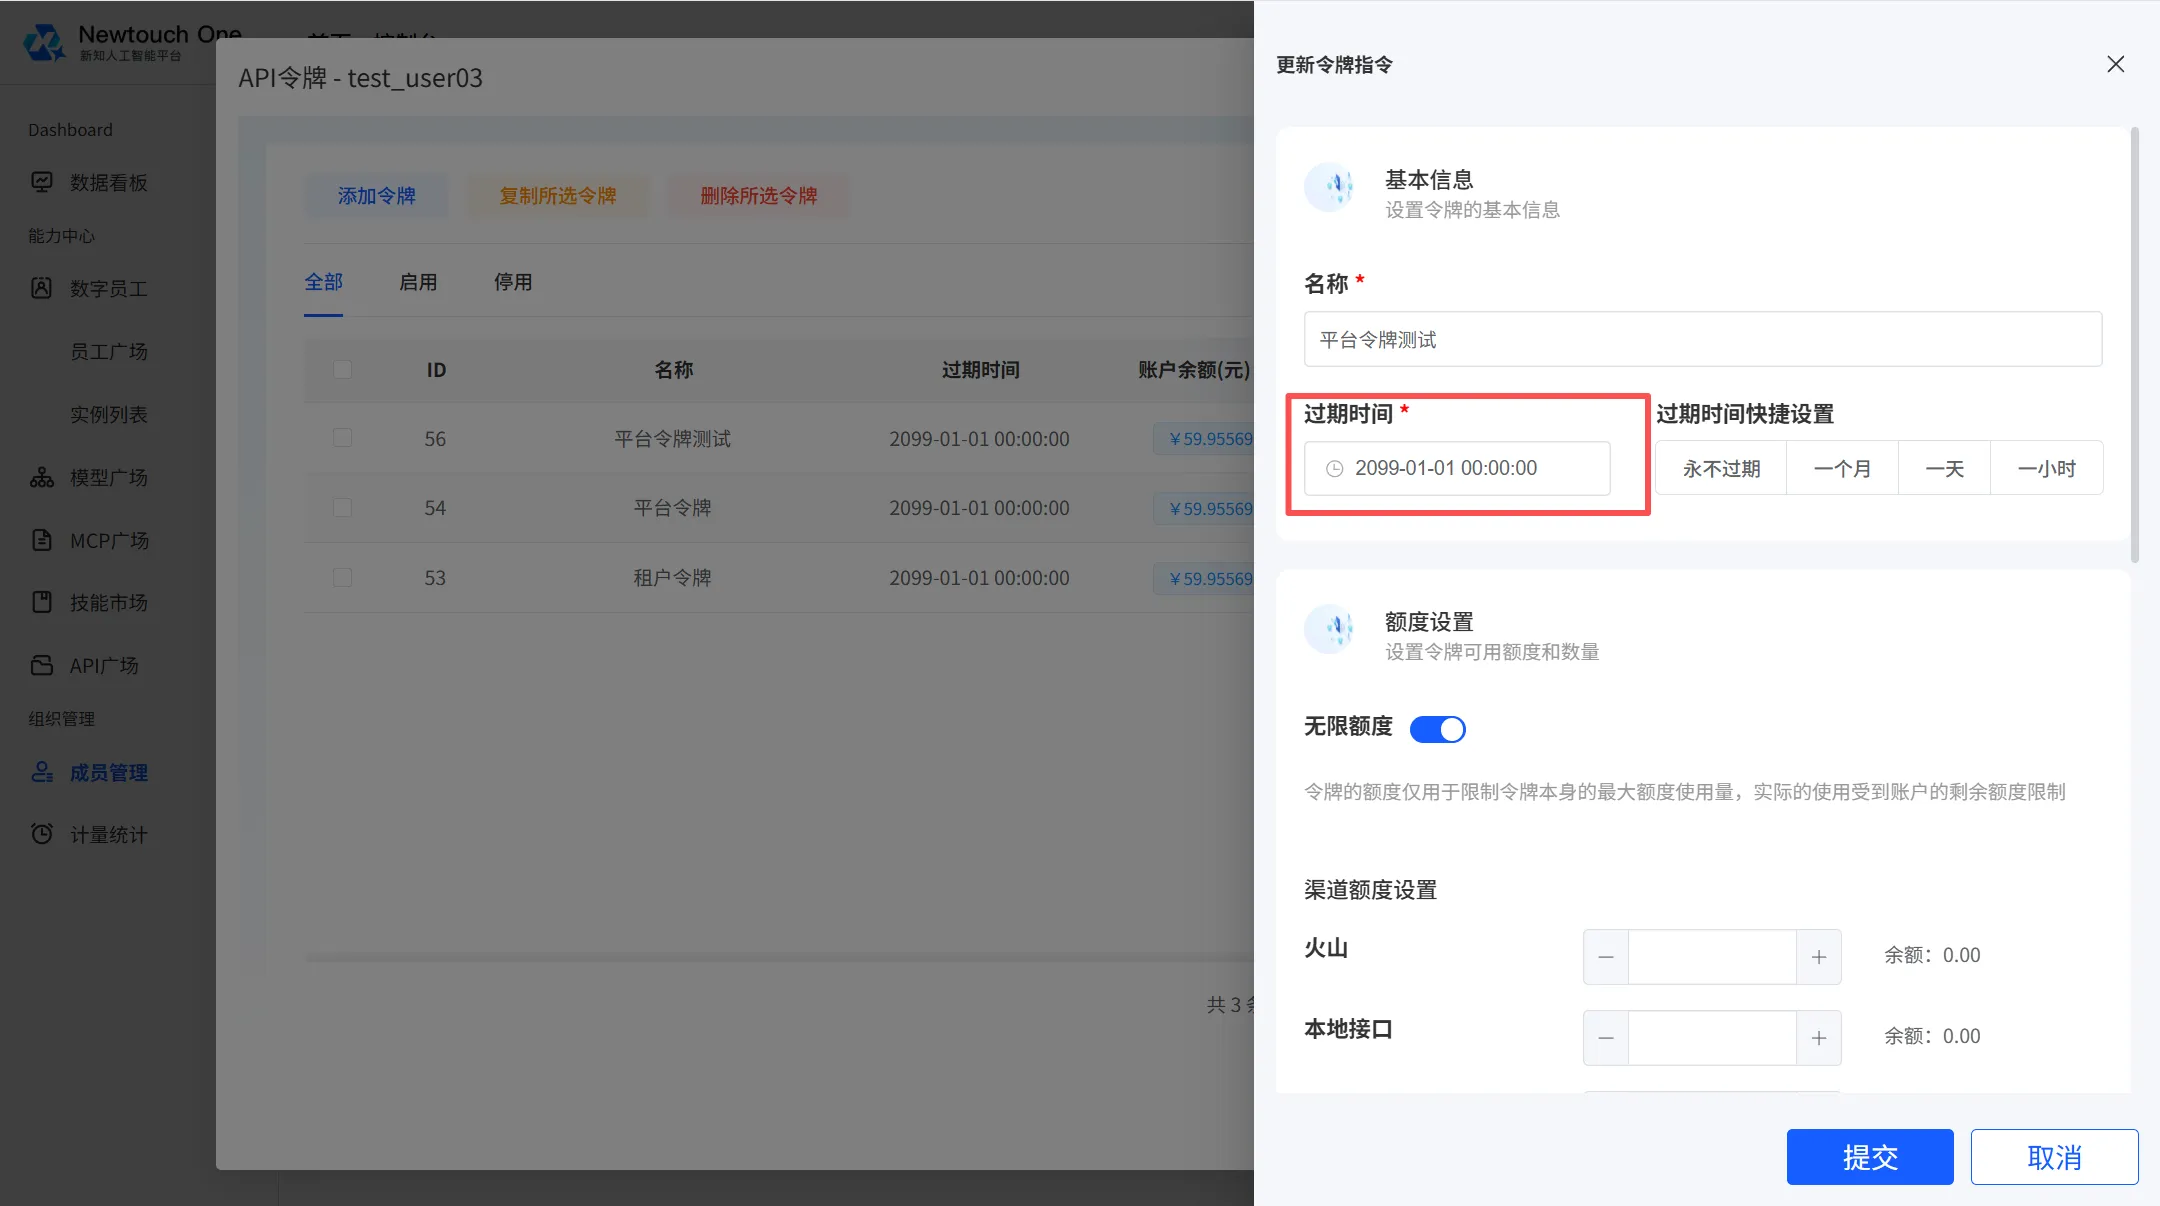Image resolution: width=2160 pixels, height=1206 pixels.
Task: Switch to the 全部 tab
Action: [323, 282]
